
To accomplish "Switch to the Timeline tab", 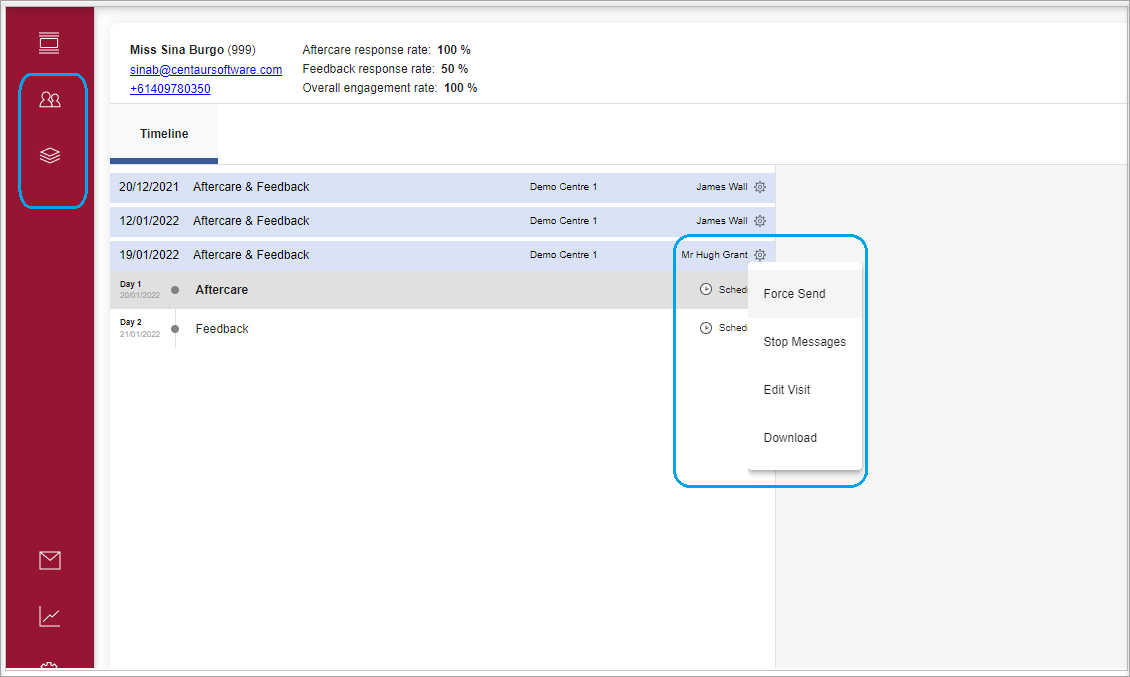I will tap(164, 134).
